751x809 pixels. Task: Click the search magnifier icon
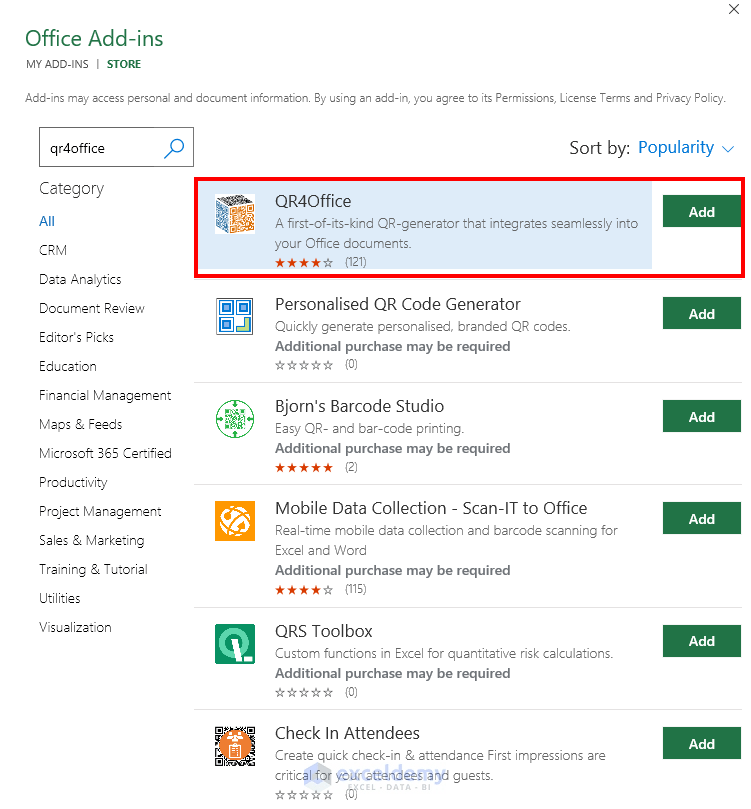[x=174, y=147]
